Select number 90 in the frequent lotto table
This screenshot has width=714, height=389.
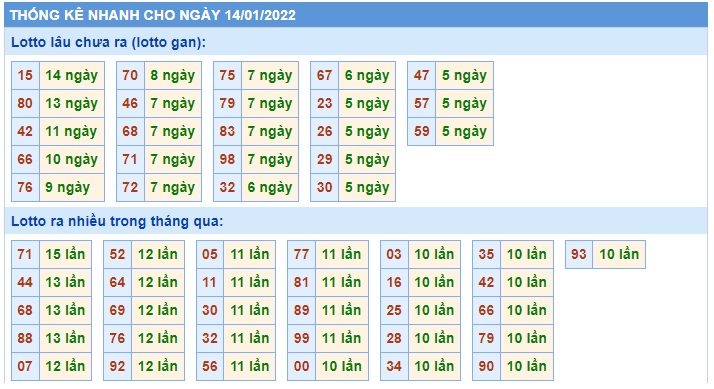486,366
